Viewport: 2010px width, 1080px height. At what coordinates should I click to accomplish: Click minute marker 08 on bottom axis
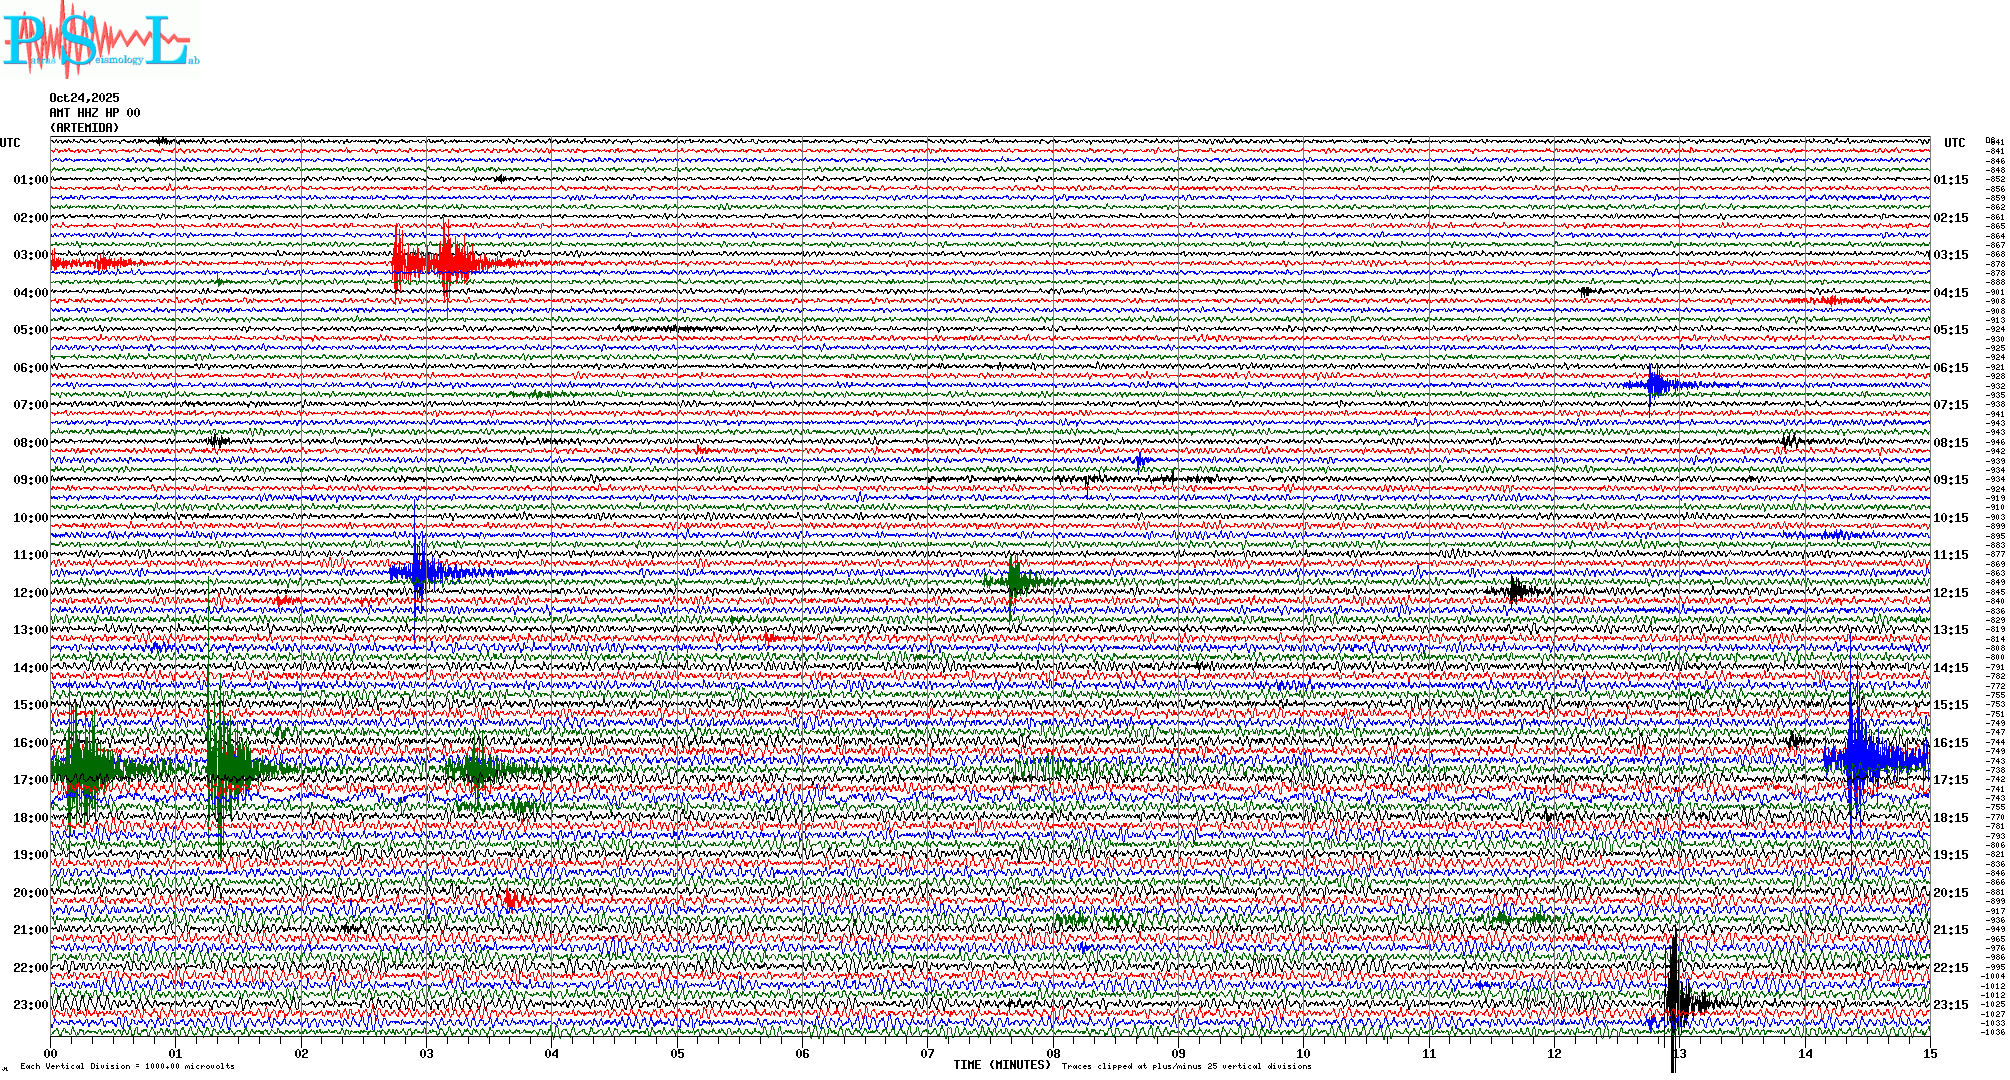coord(1053,1053)
